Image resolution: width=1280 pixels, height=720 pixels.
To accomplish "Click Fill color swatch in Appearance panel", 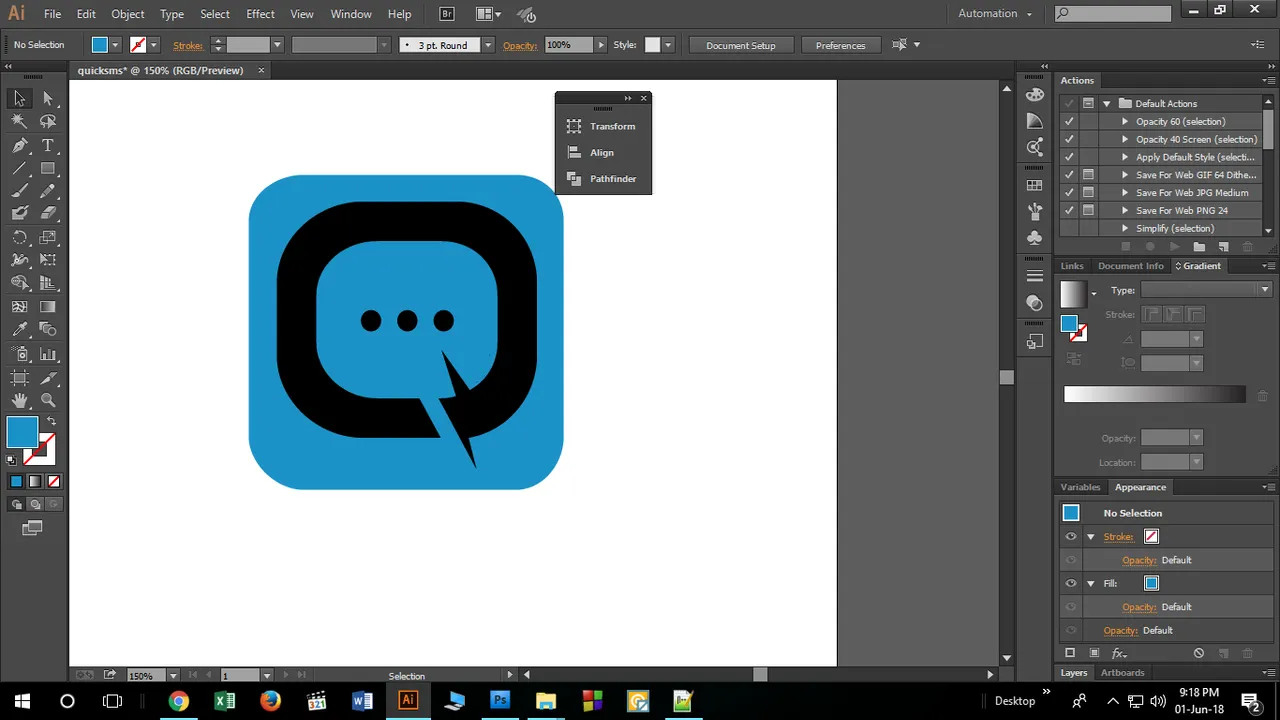I will [1151, 583].
